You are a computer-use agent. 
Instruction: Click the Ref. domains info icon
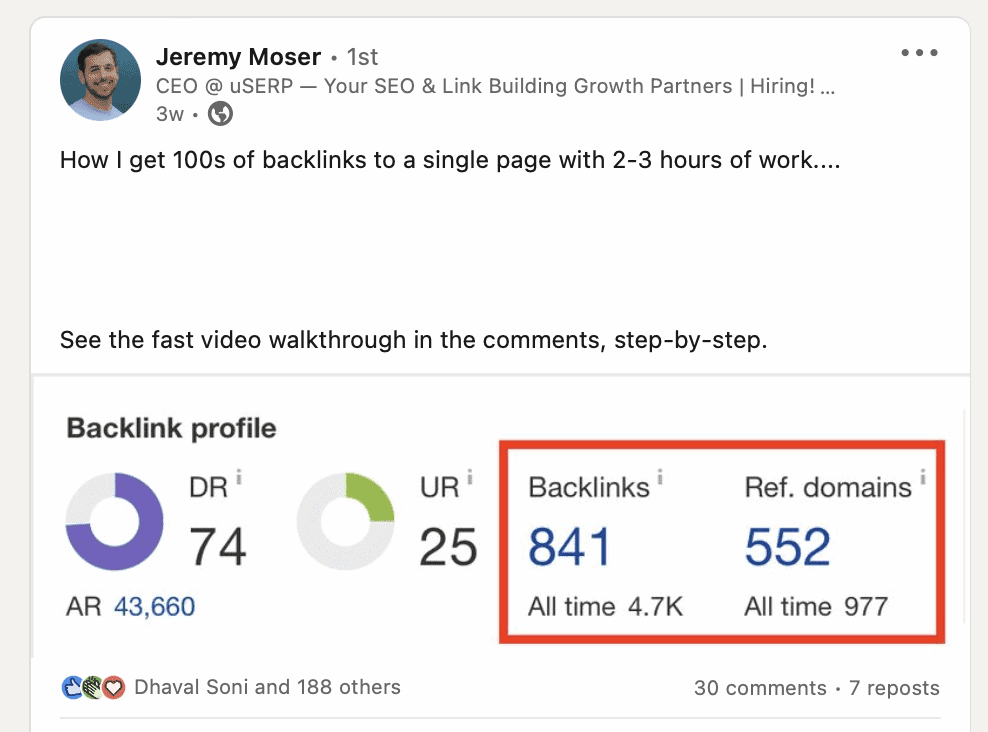[x=922, y=477]
